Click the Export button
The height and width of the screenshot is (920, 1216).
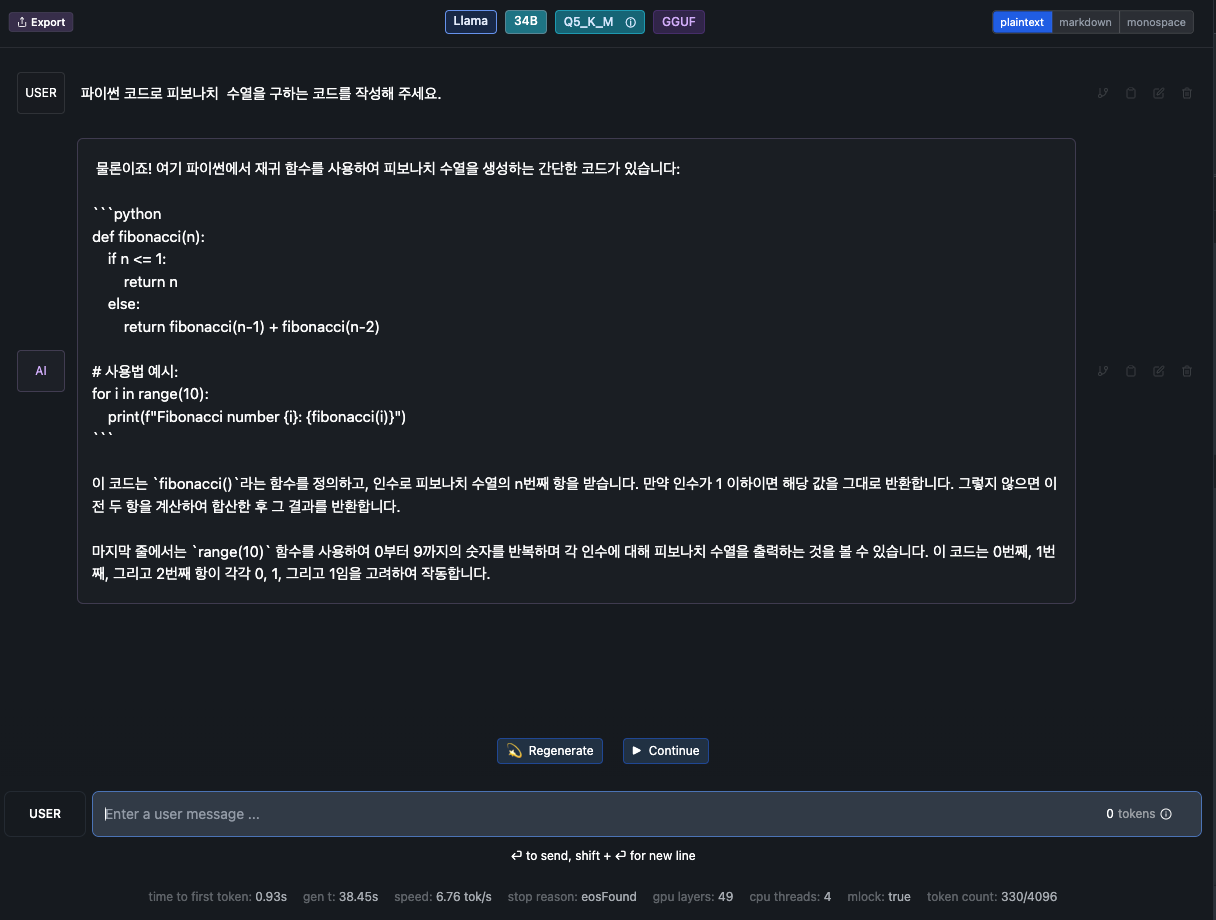41,22
